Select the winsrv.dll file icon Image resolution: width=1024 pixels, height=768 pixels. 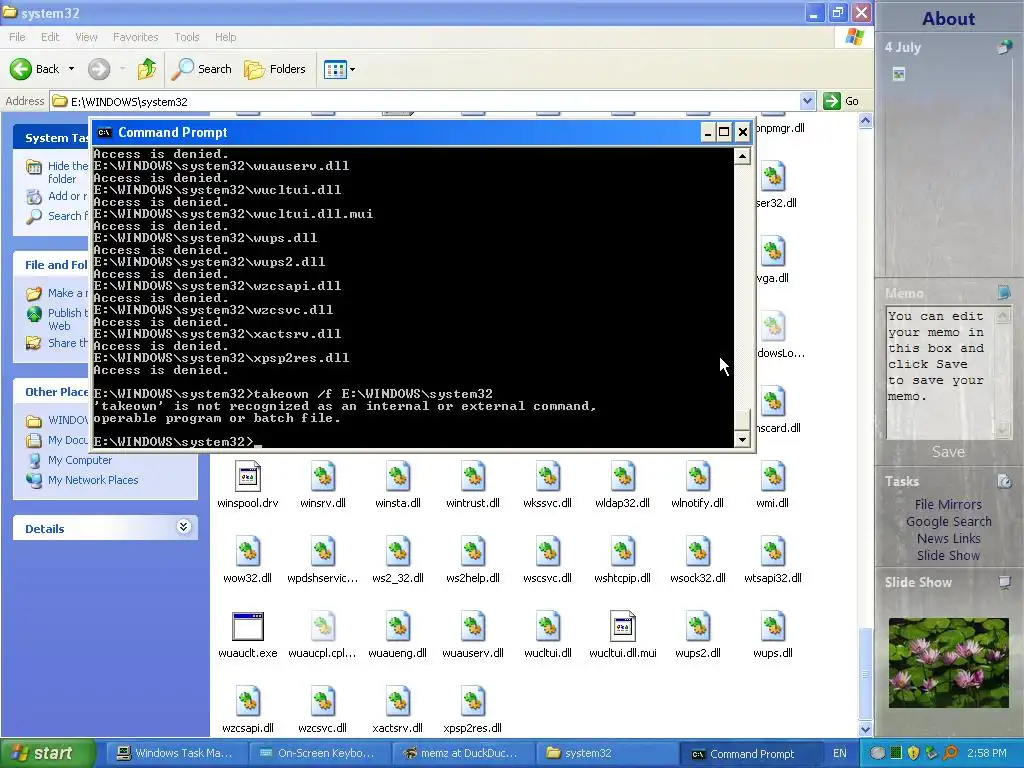point(323,477)
